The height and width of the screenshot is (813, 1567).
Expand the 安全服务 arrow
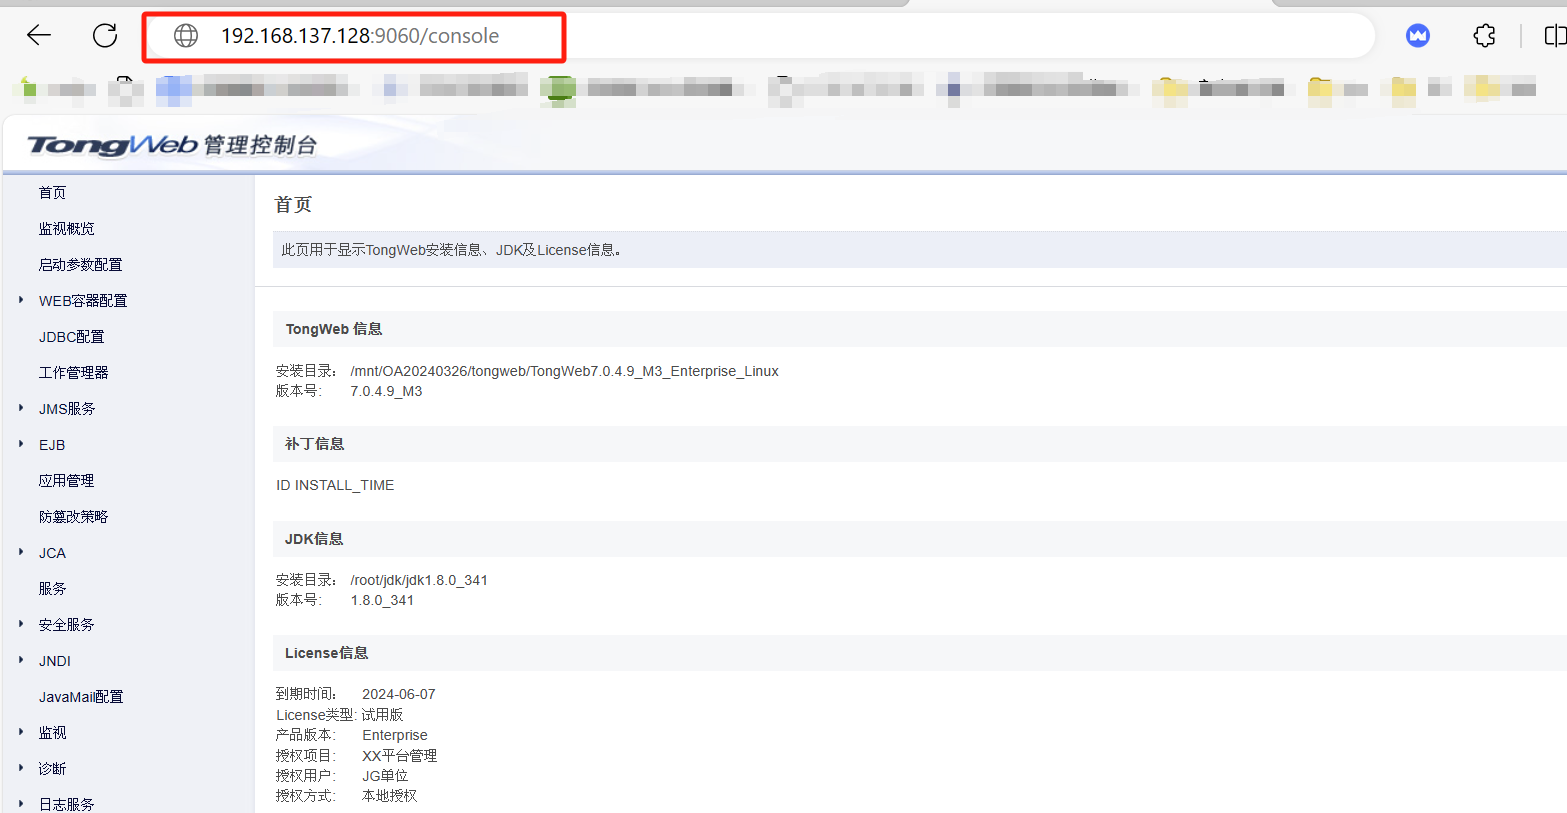[21, 624]
